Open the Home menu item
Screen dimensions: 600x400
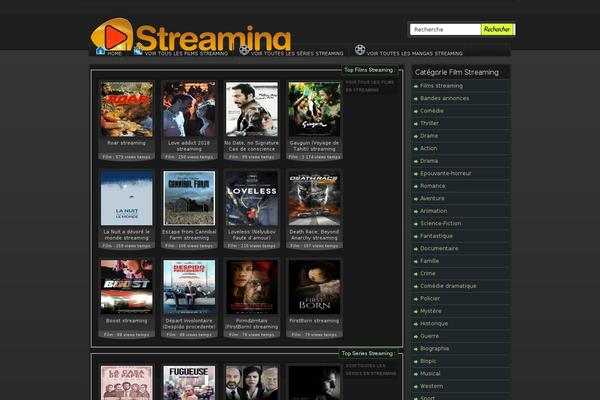point(114,54)
